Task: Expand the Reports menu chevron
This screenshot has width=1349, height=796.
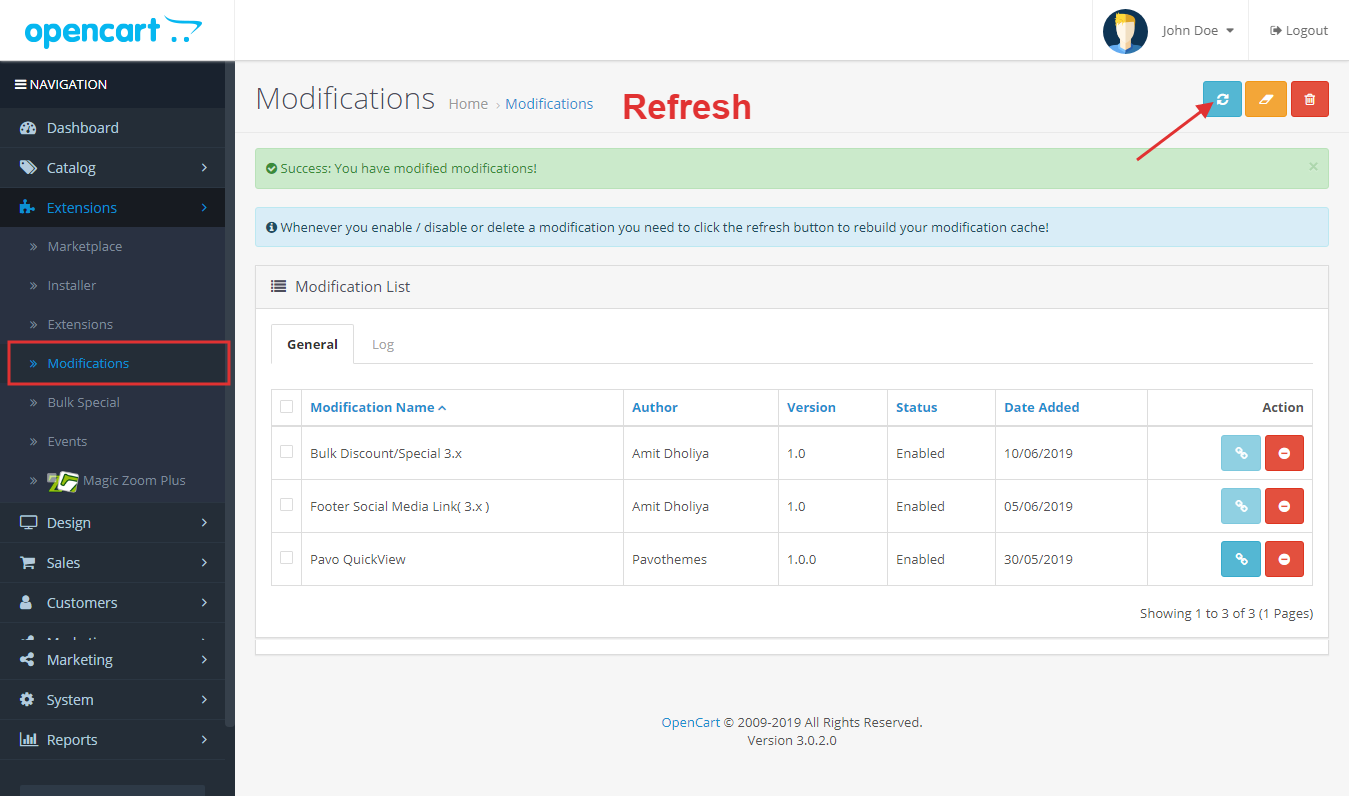Action: tap(204, 740)
